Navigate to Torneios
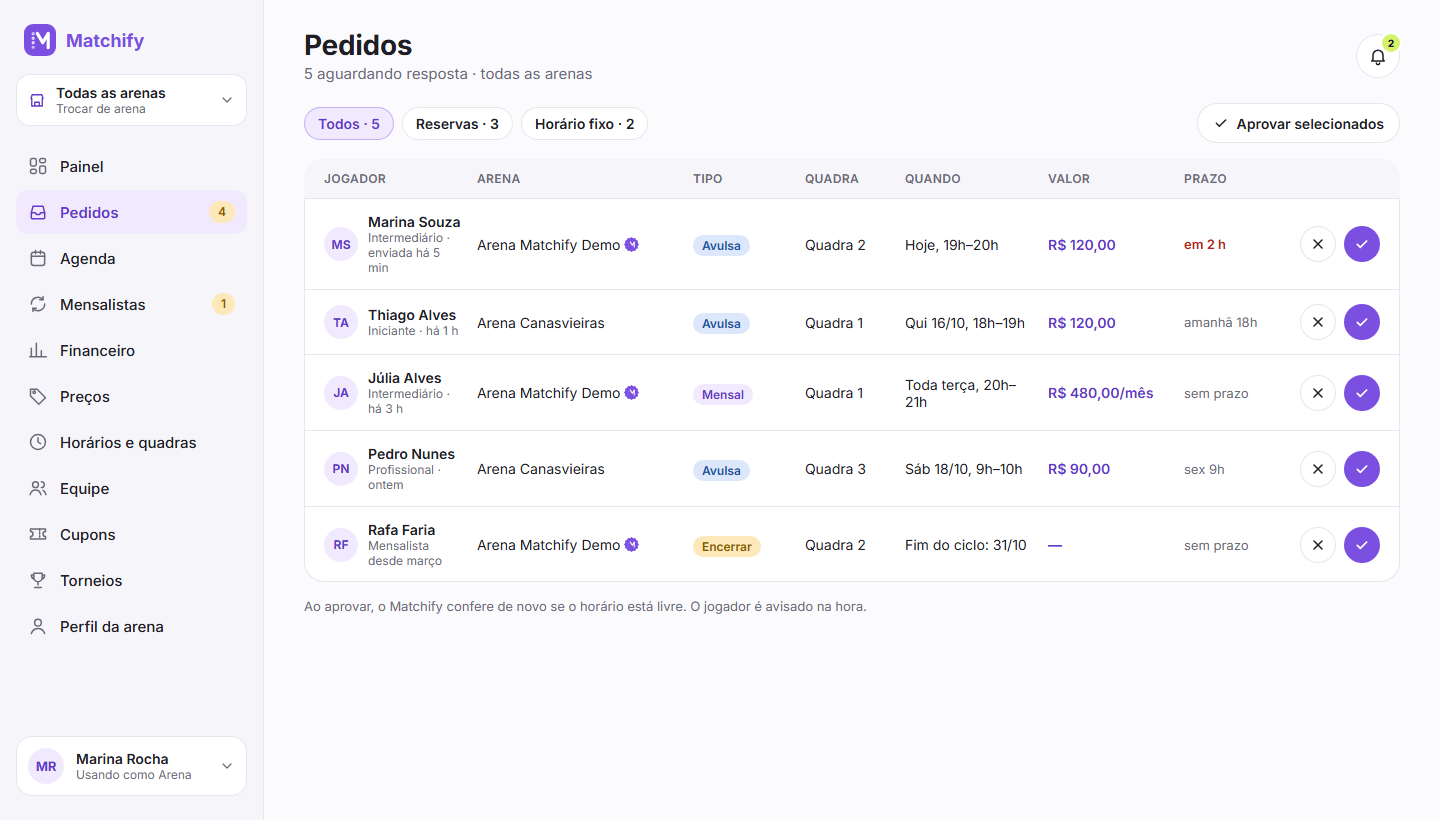 [131, 581]
